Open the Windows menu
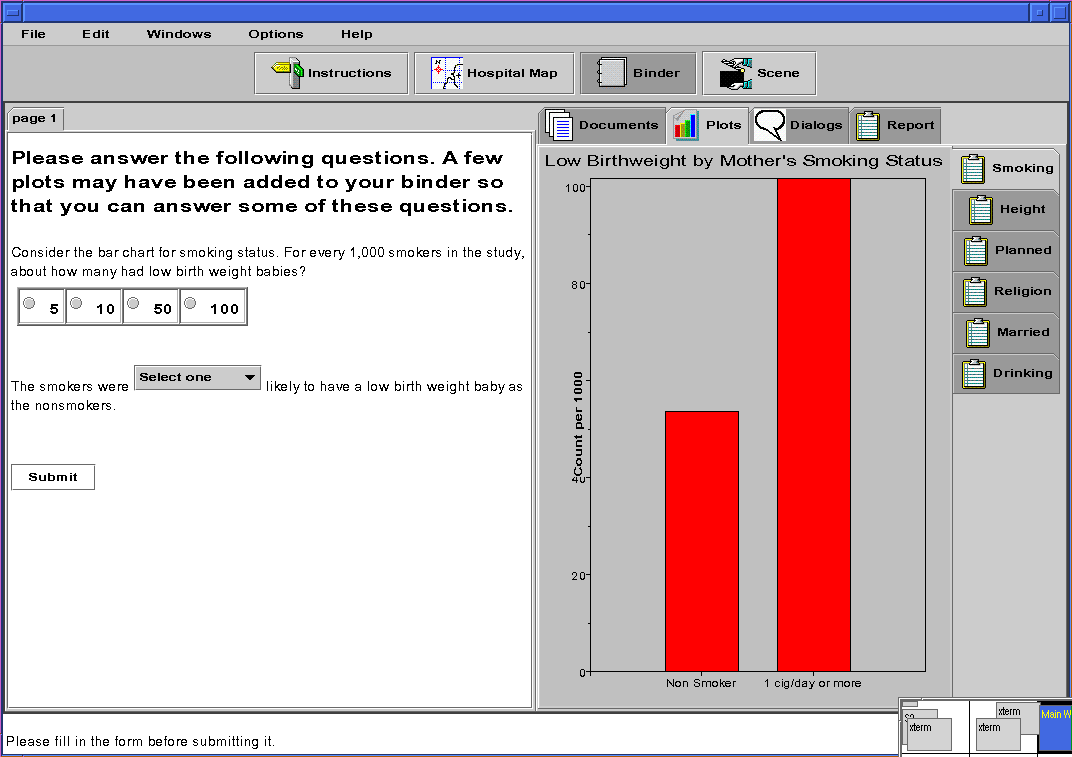1072x757 pixels. click(x=179, y=34)
